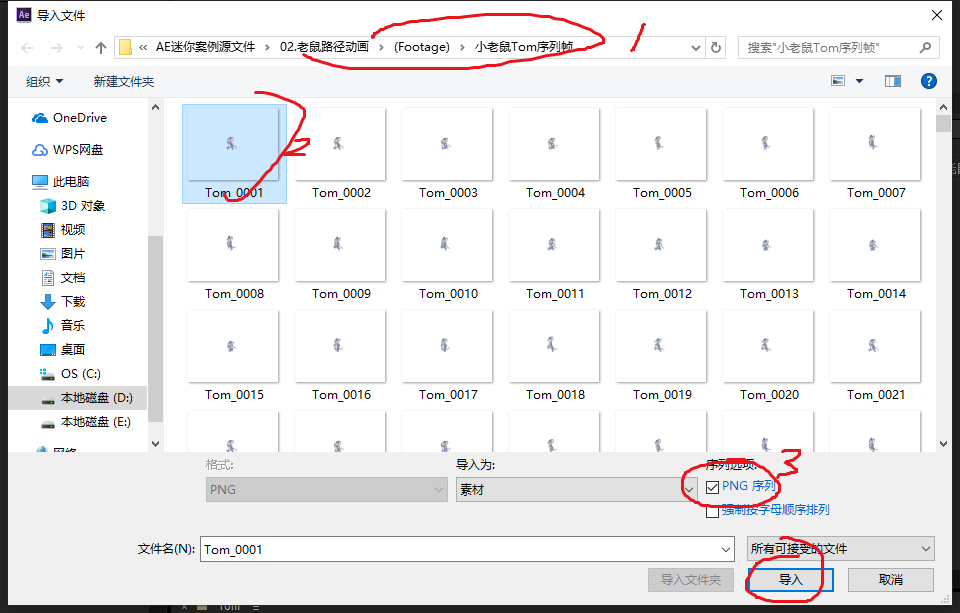Go up one folder level
The width and height of the screenshot is (960, 613).
click(101, 48)
